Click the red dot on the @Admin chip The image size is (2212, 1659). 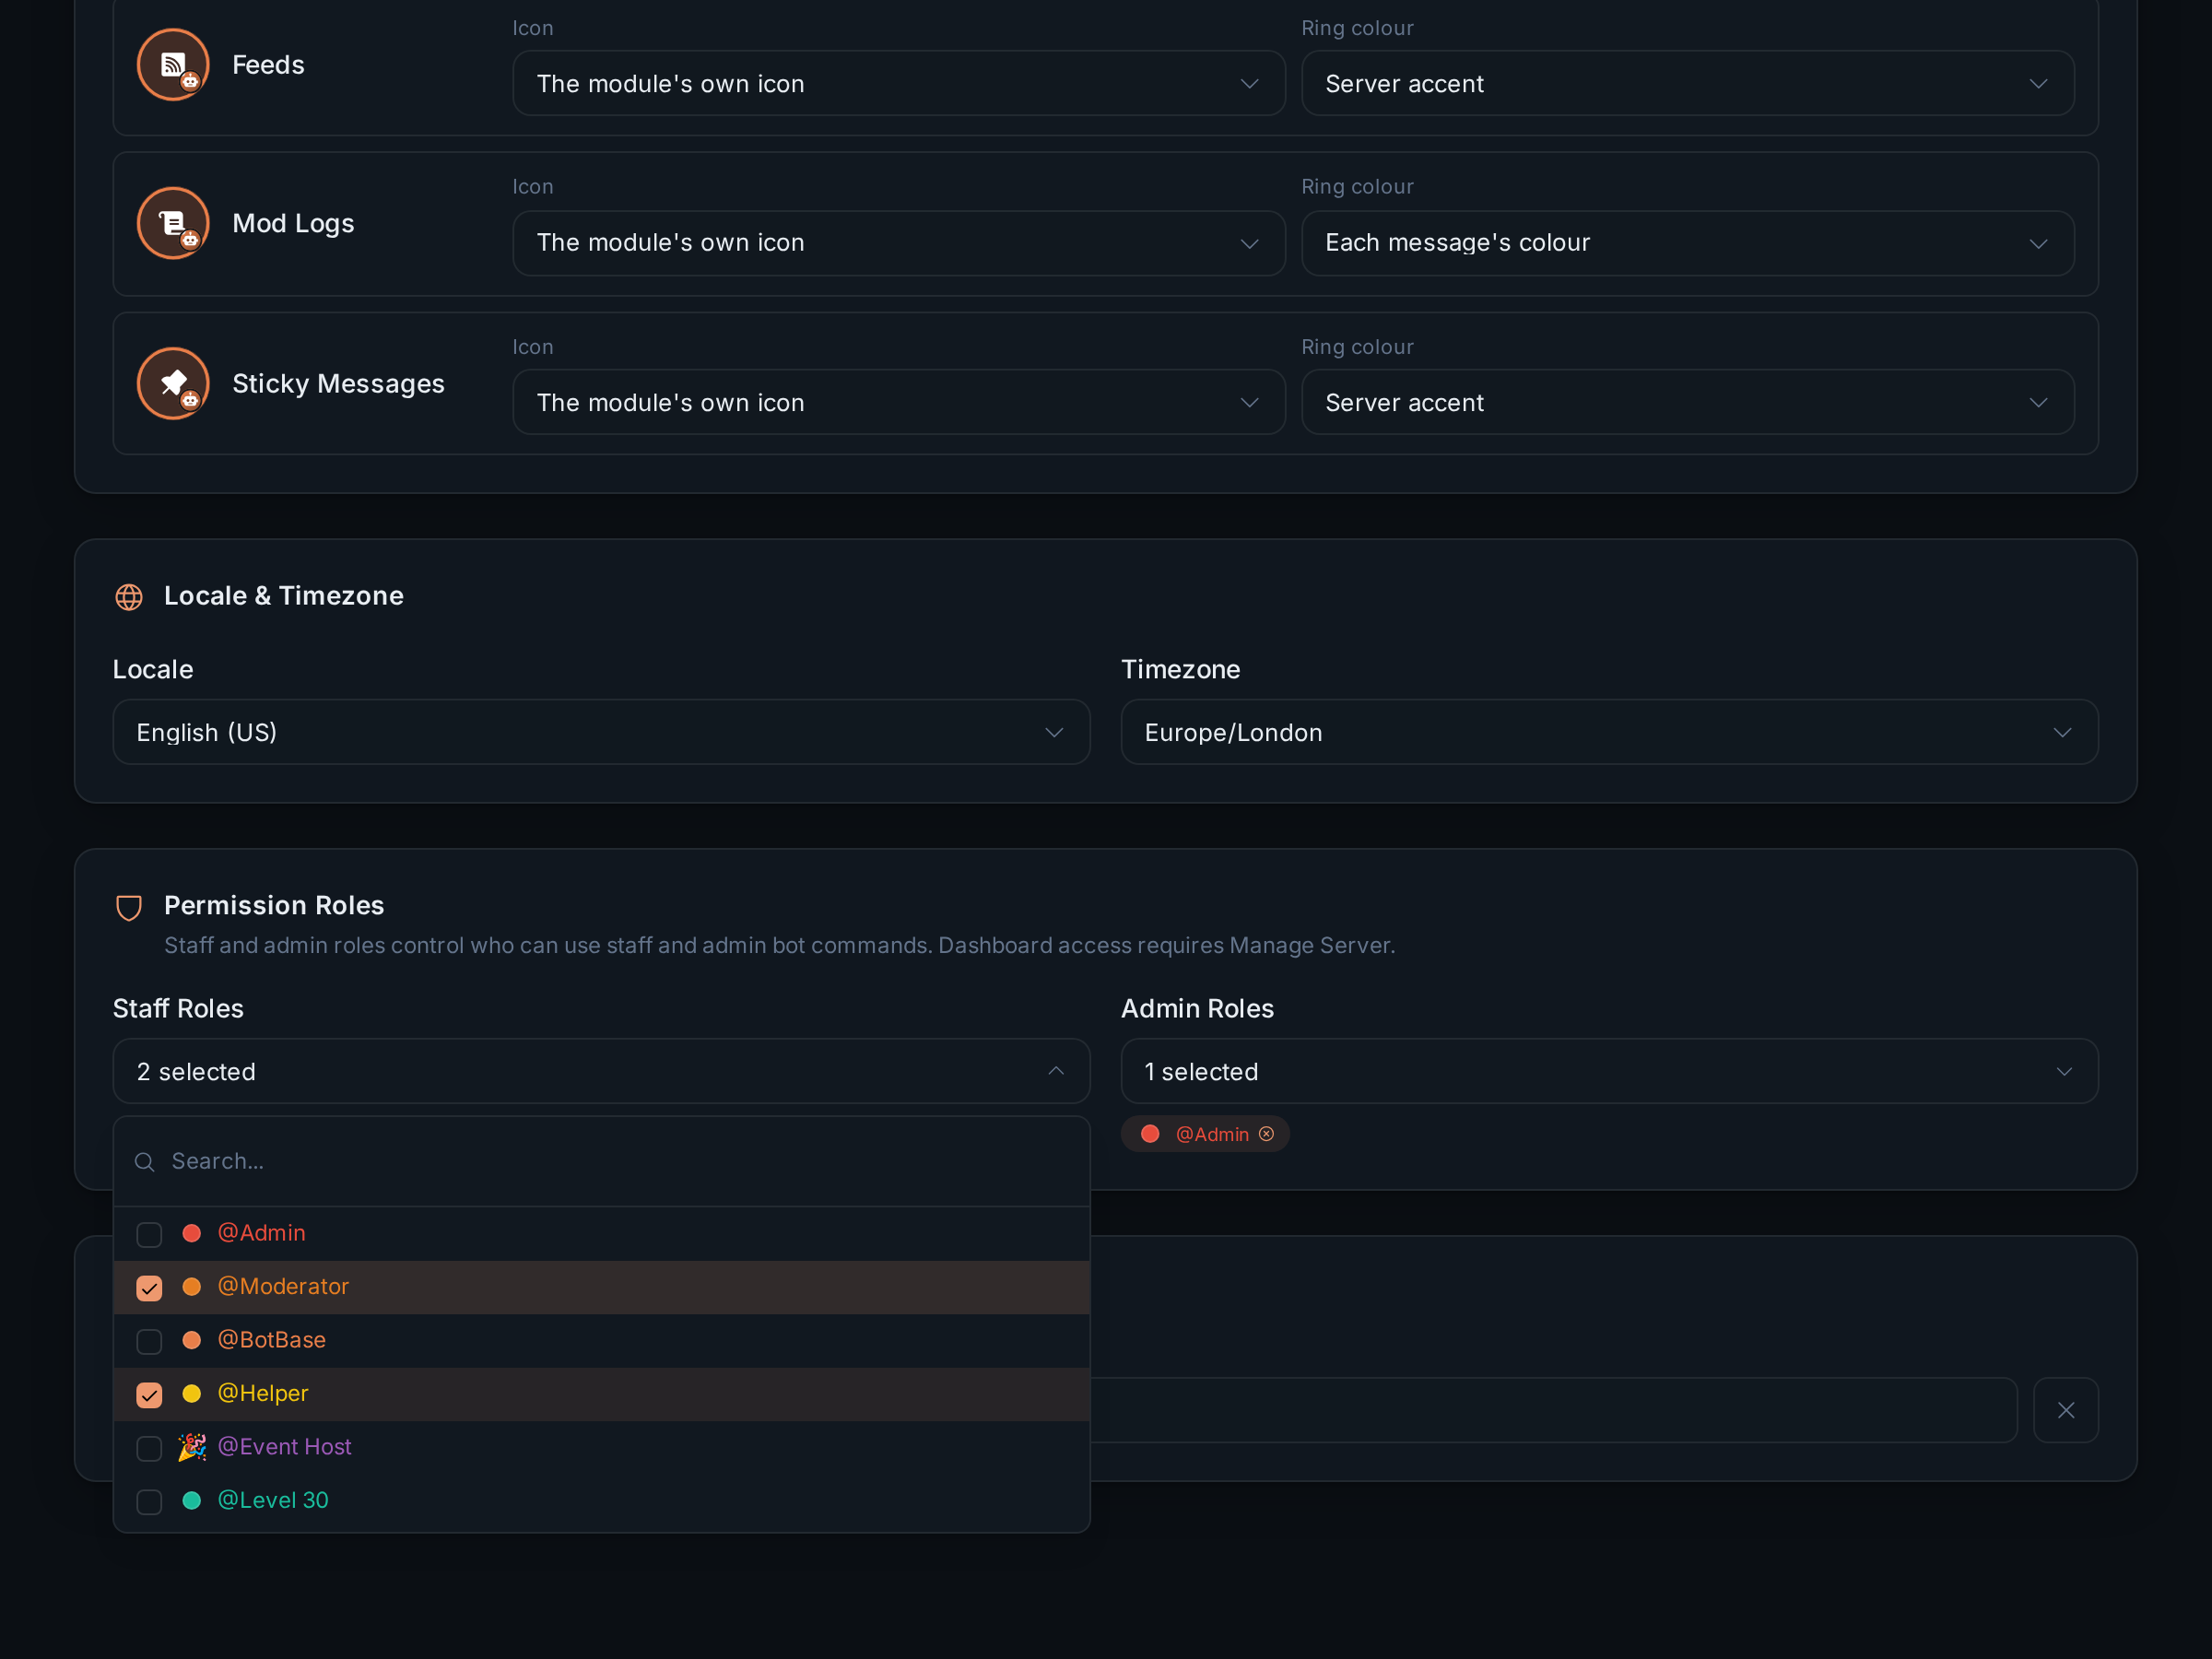[1150, 1134]
